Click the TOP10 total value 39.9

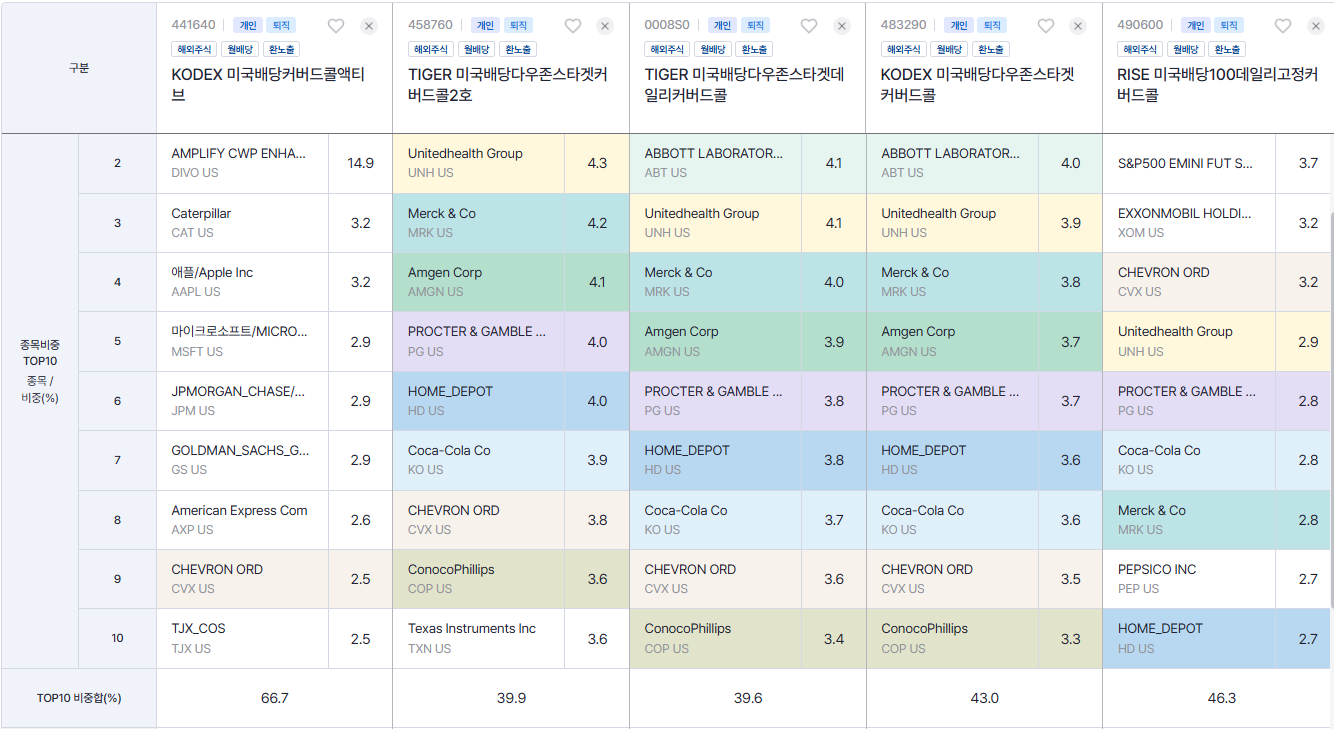(511, 698)
